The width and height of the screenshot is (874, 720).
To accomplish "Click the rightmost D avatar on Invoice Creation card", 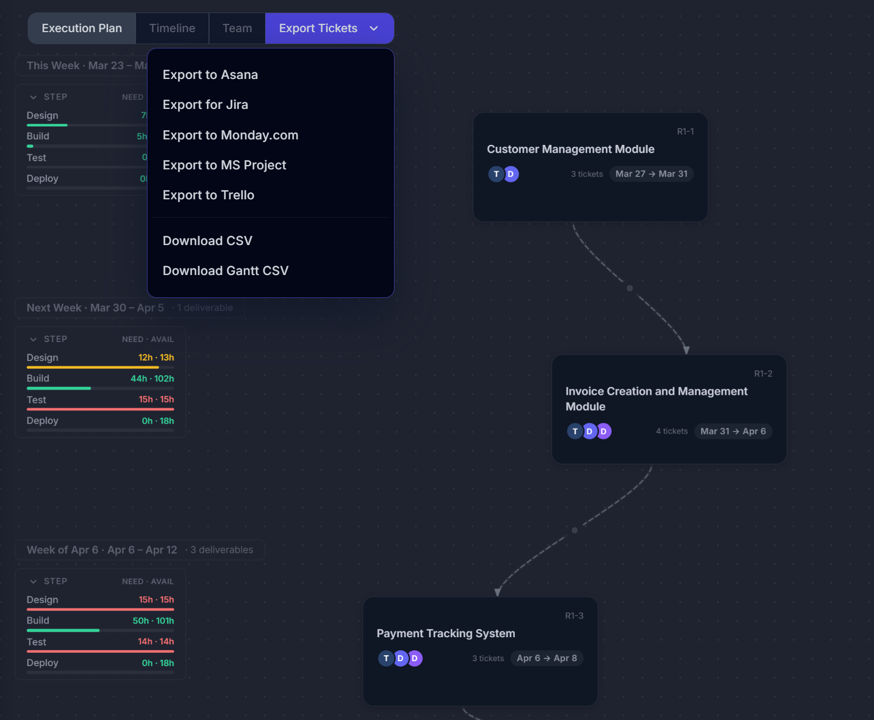I will click(603, 431).
